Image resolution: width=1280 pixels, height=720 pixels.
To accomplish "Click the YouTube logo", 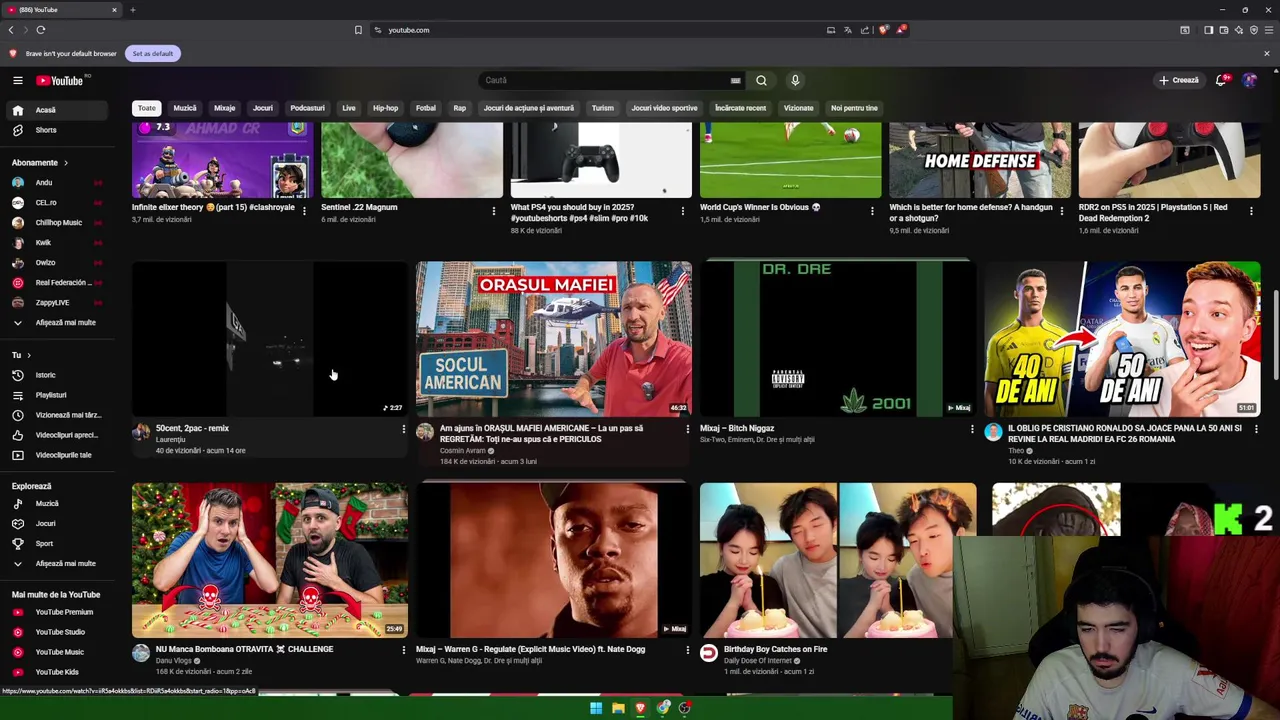I will [62, 80].
